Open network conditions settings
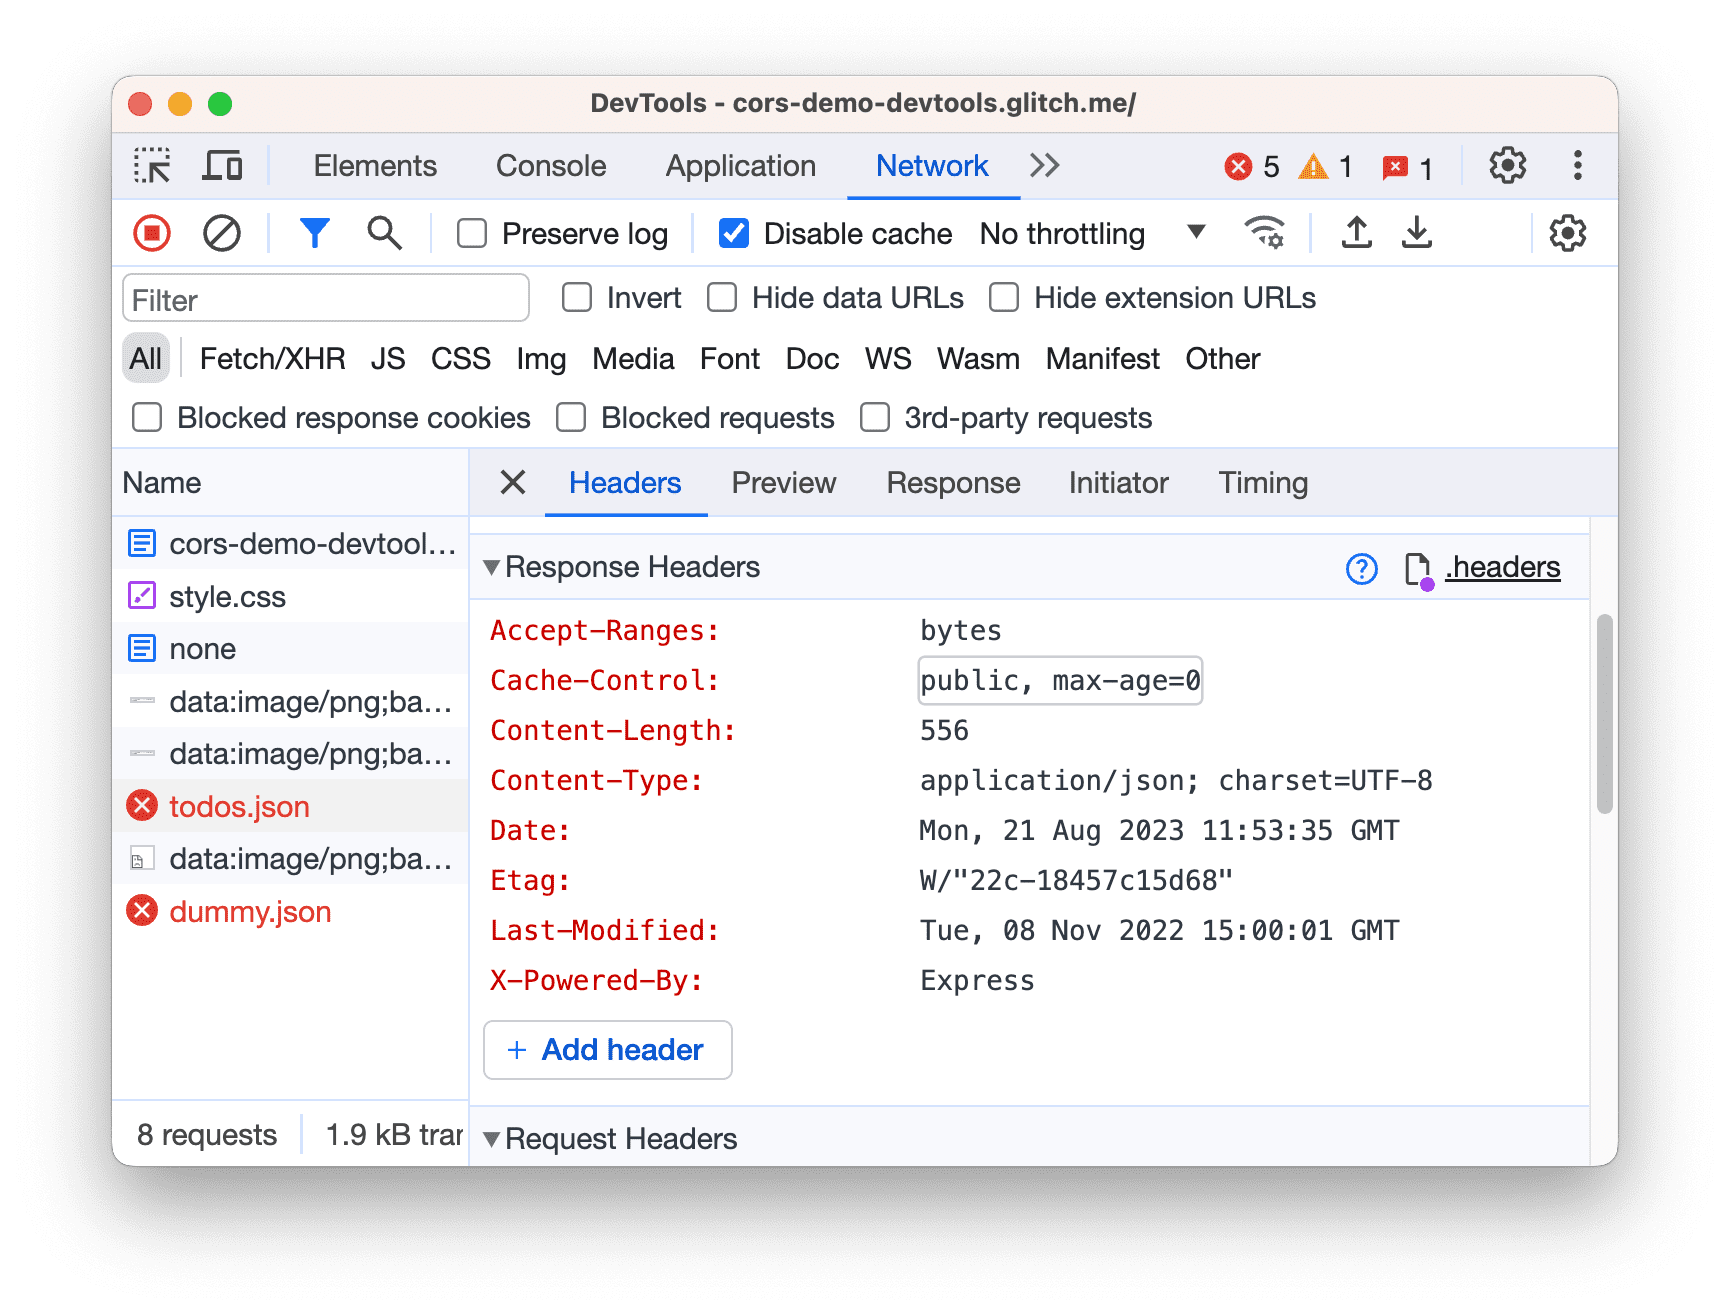1730x1314 pixels. (1265, 233)
